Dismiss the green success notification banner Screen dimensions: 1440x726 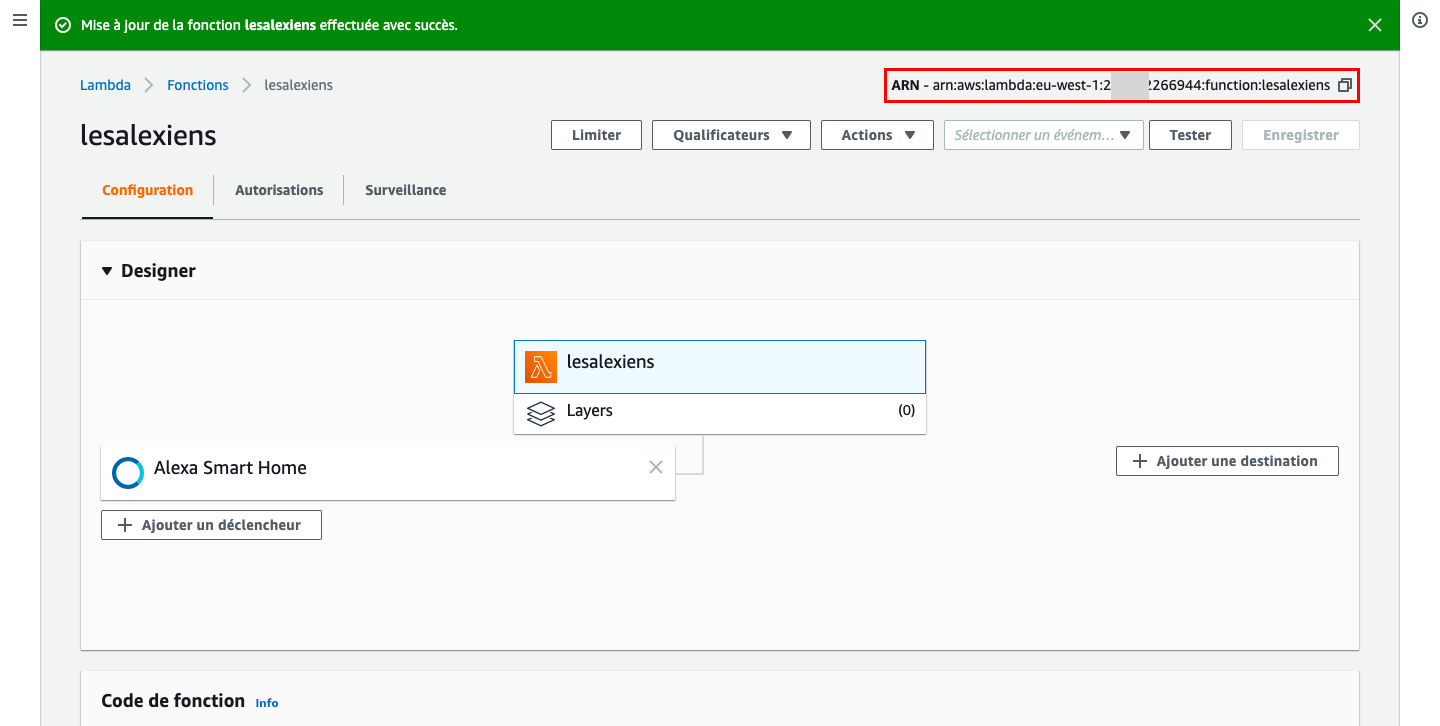1375,25
